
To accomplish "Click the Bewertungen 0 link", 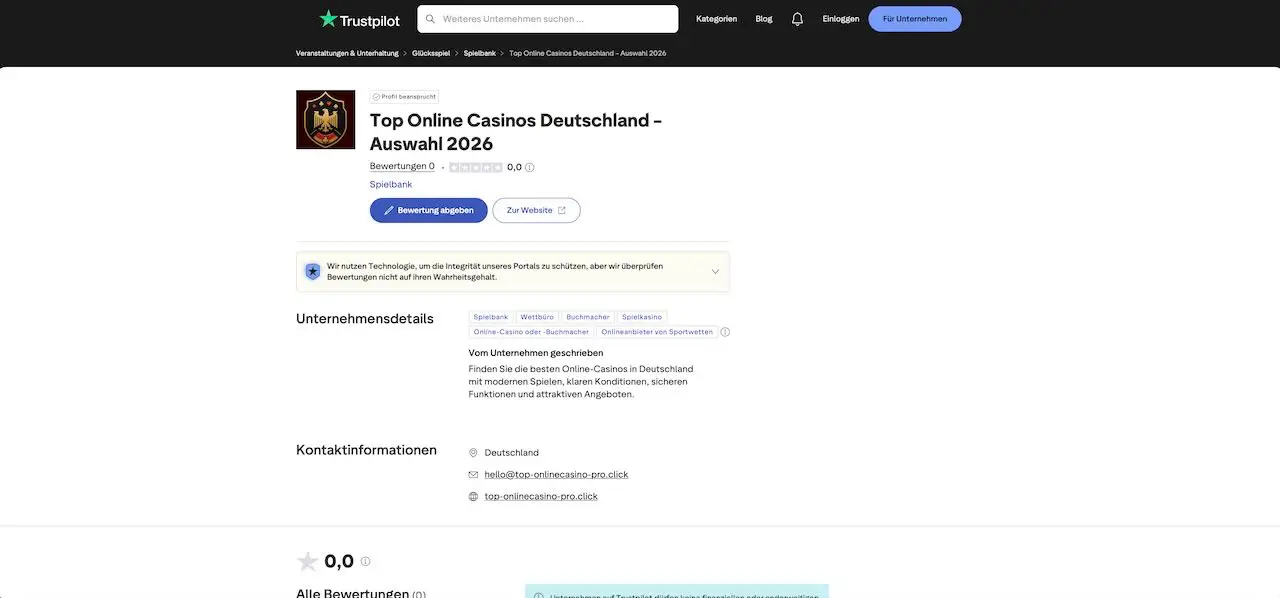I will (402, 167).
